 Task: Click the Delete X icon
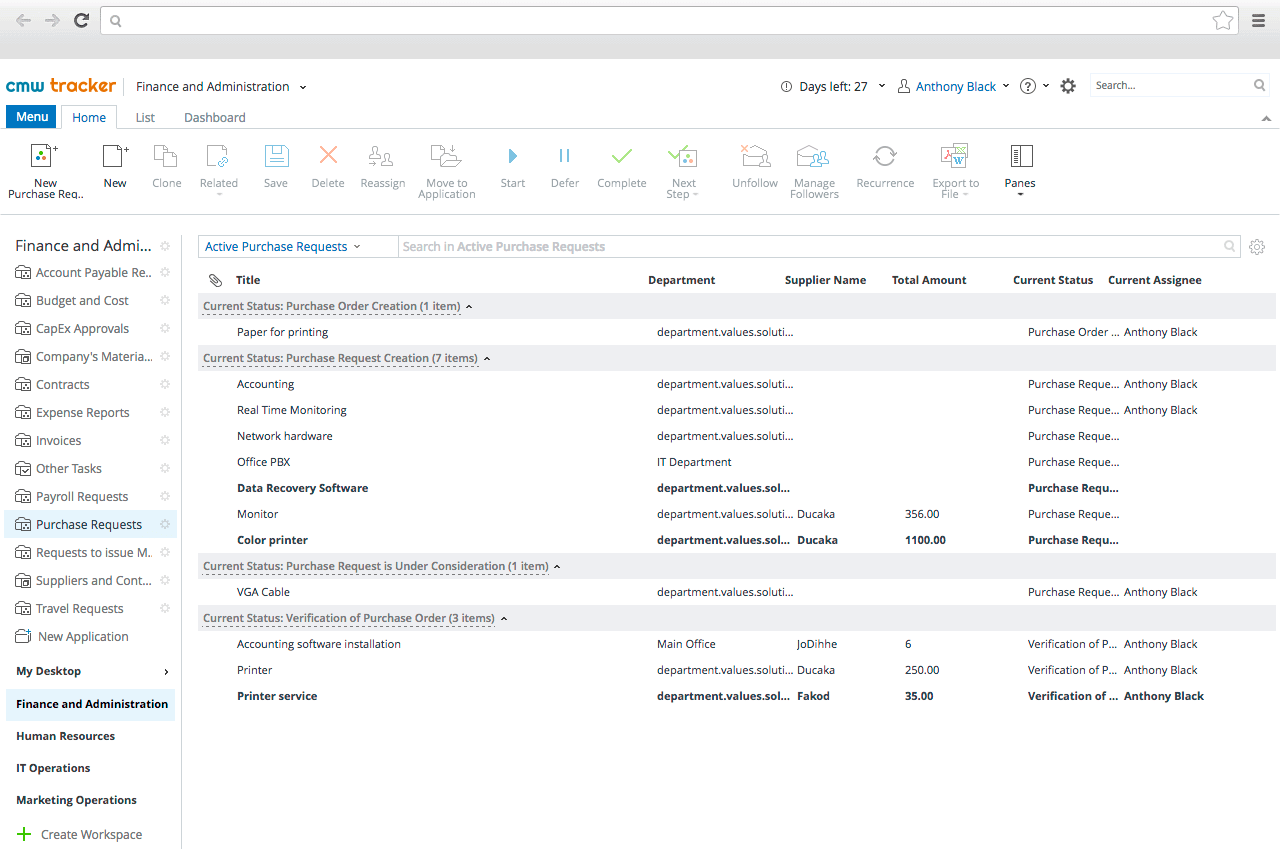point(328,156)
